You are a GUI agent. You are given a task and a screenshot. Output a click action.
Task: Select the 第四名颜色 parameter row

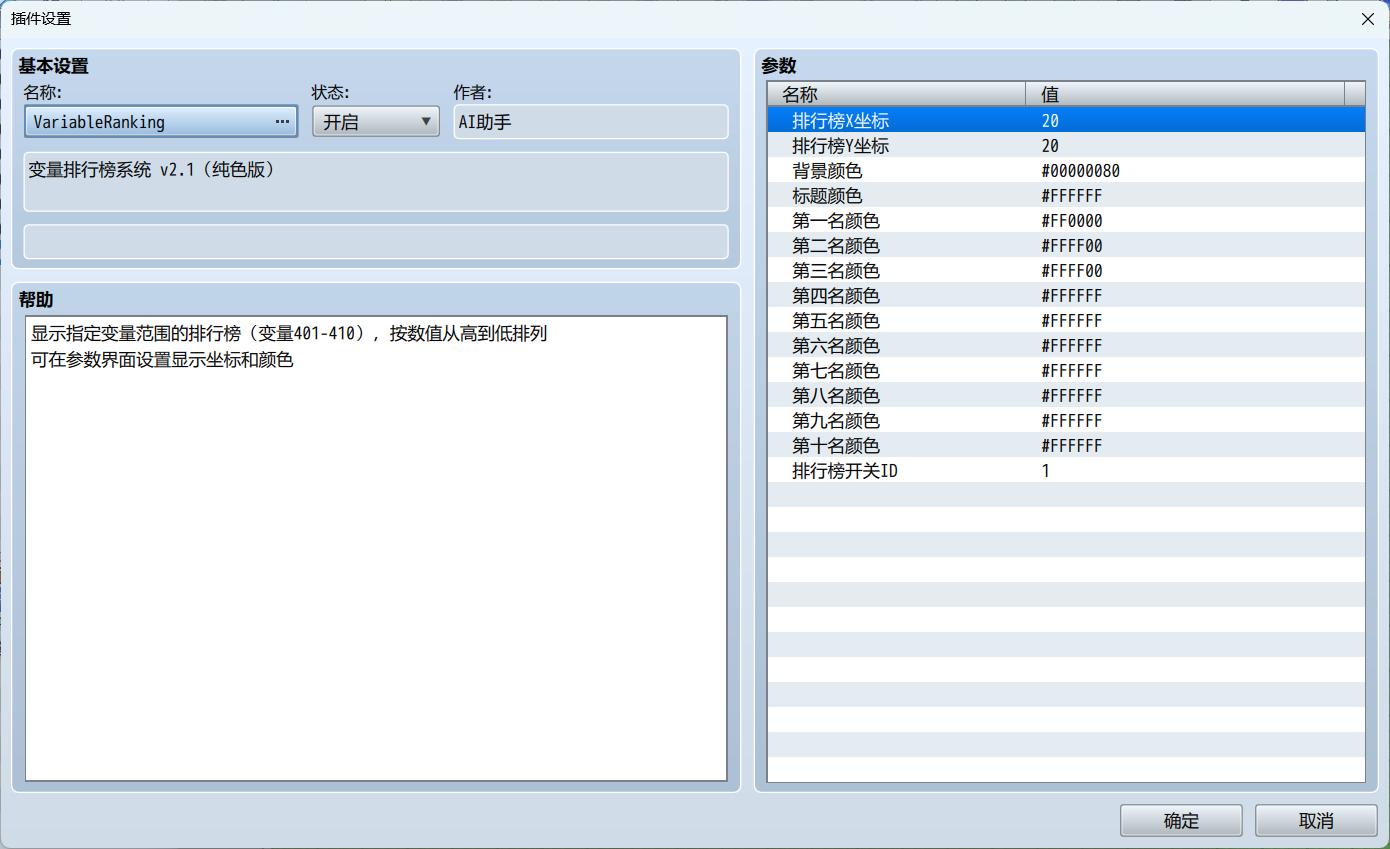pos(1067,295)
